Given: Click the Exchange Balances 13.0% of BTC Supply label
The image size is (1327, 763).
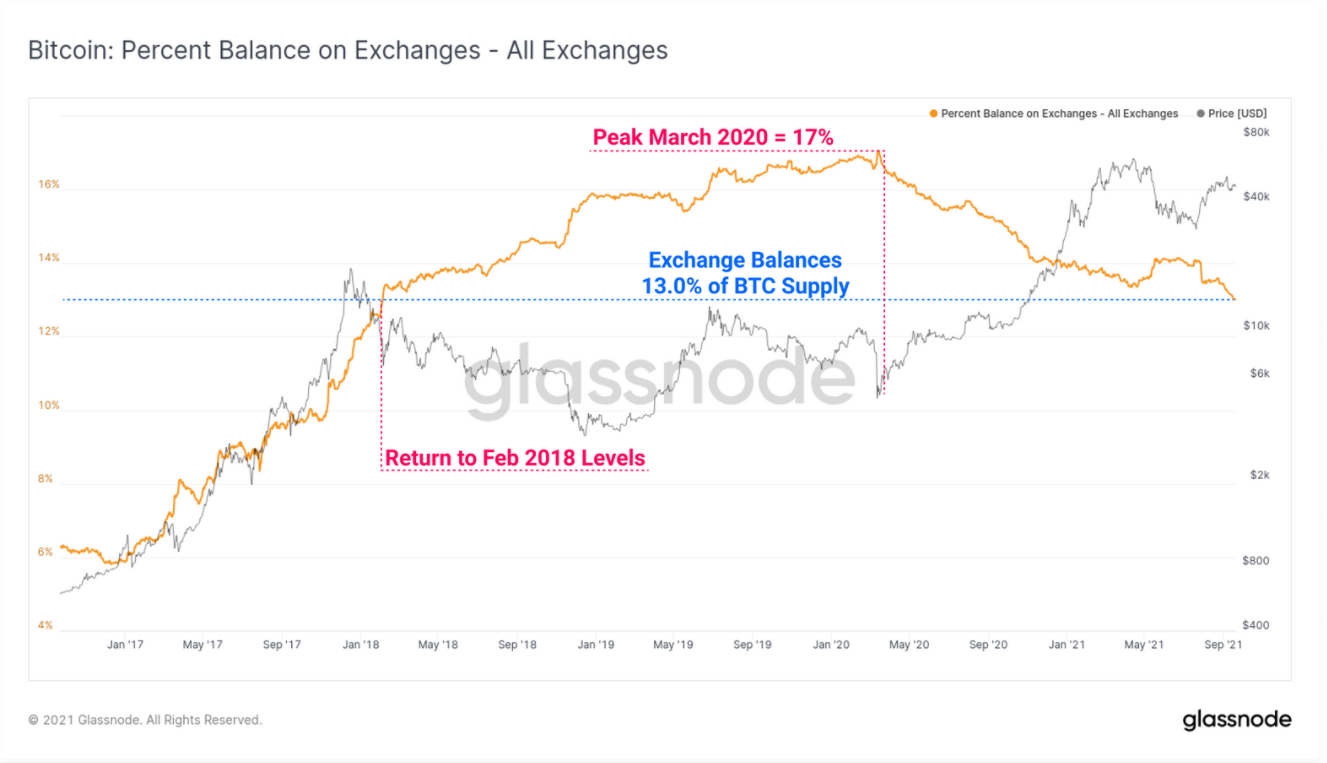Looking at the screenshot, I should [745, 273].
